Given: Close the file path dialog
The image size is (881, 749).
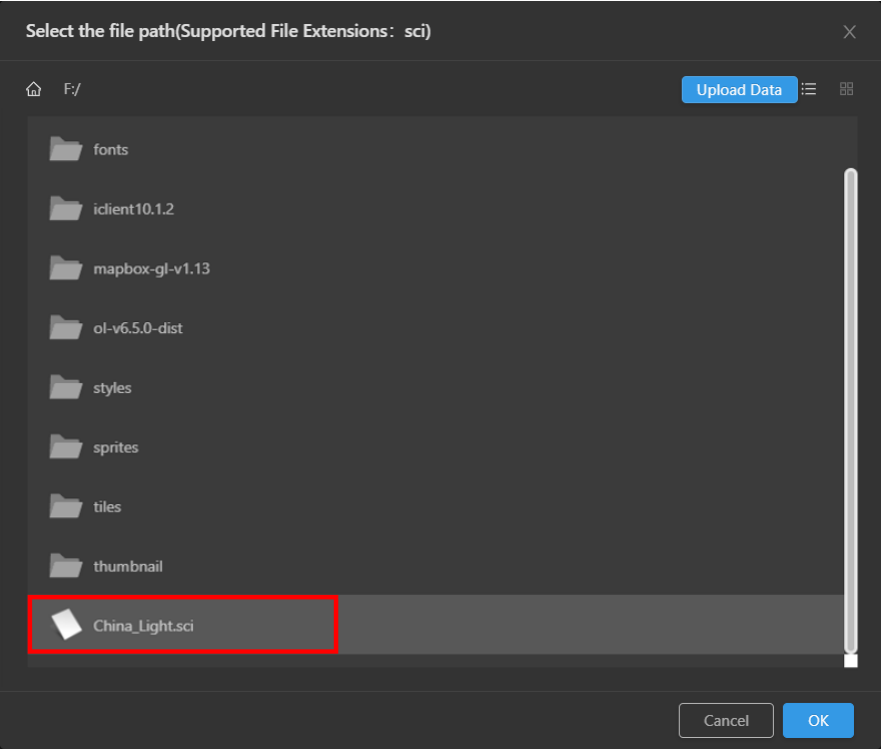Looking at the screenshot, I should (x=850, y=32).
